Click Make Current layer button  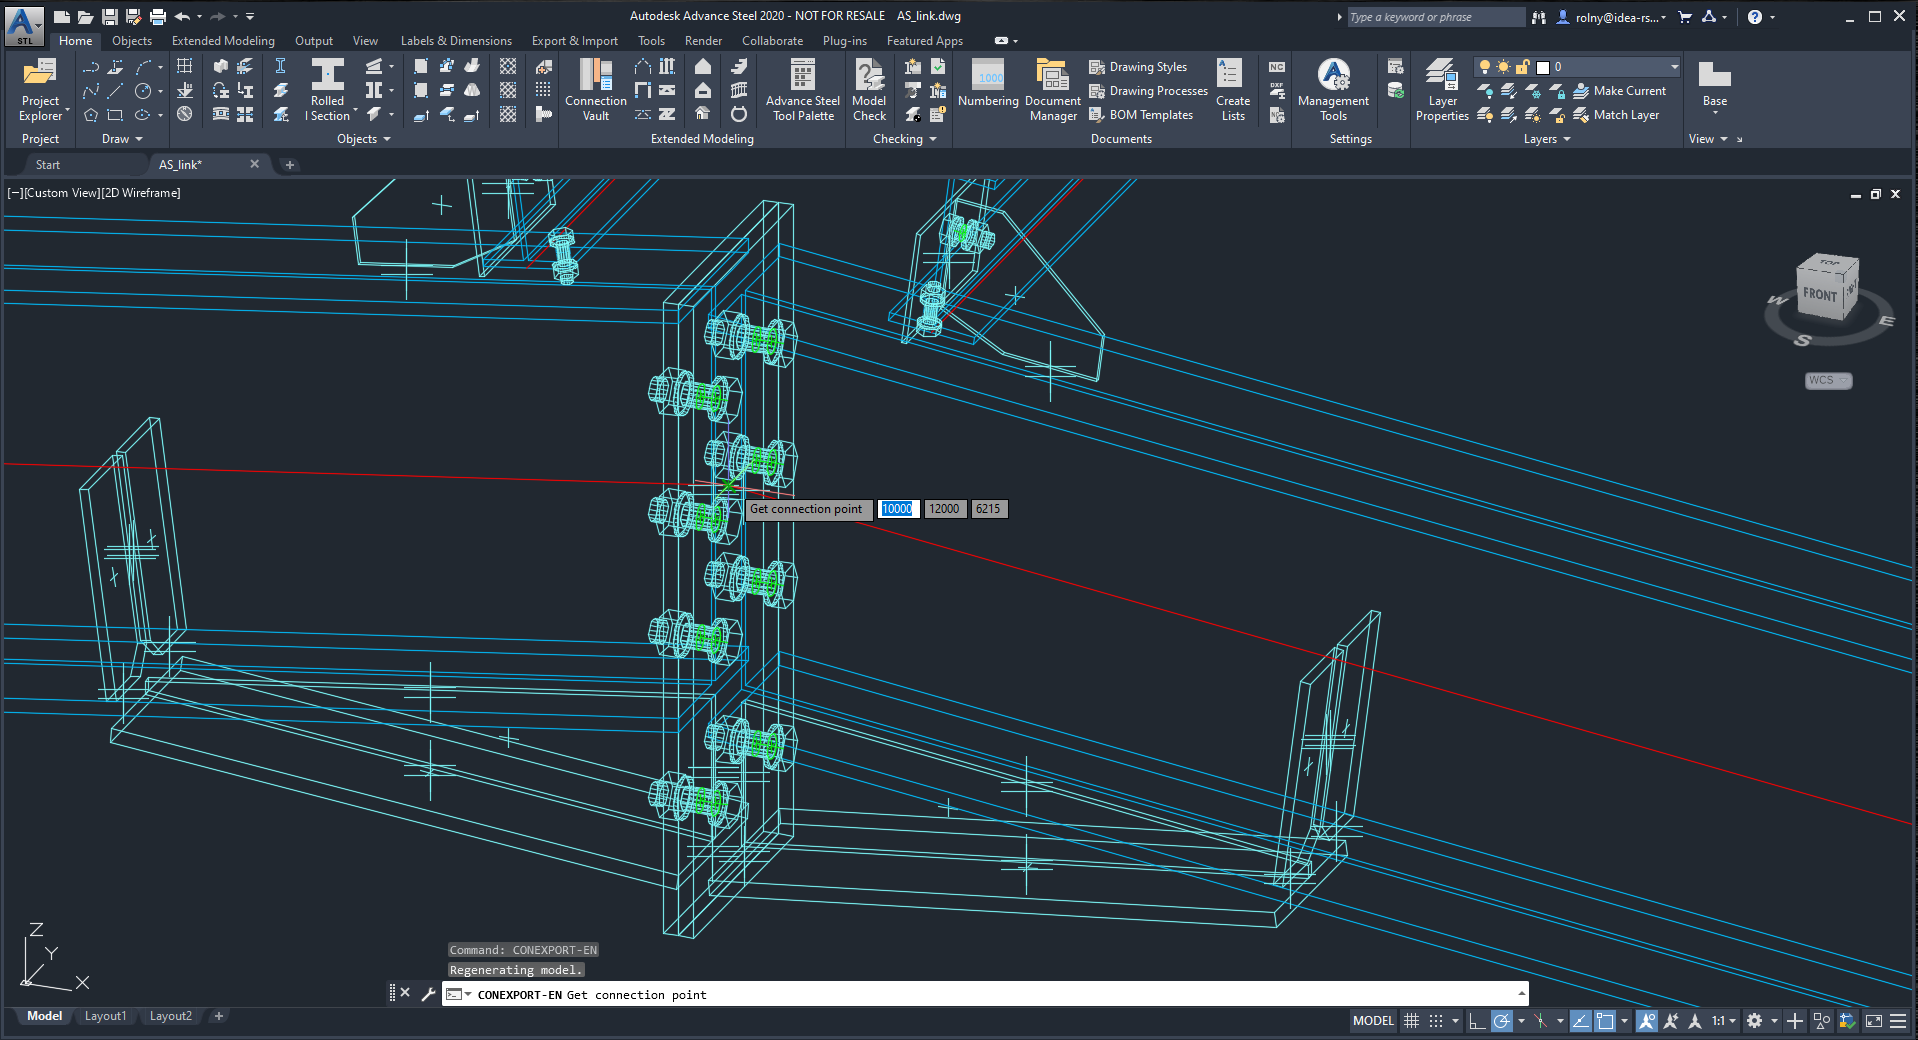click(1620, 91)
